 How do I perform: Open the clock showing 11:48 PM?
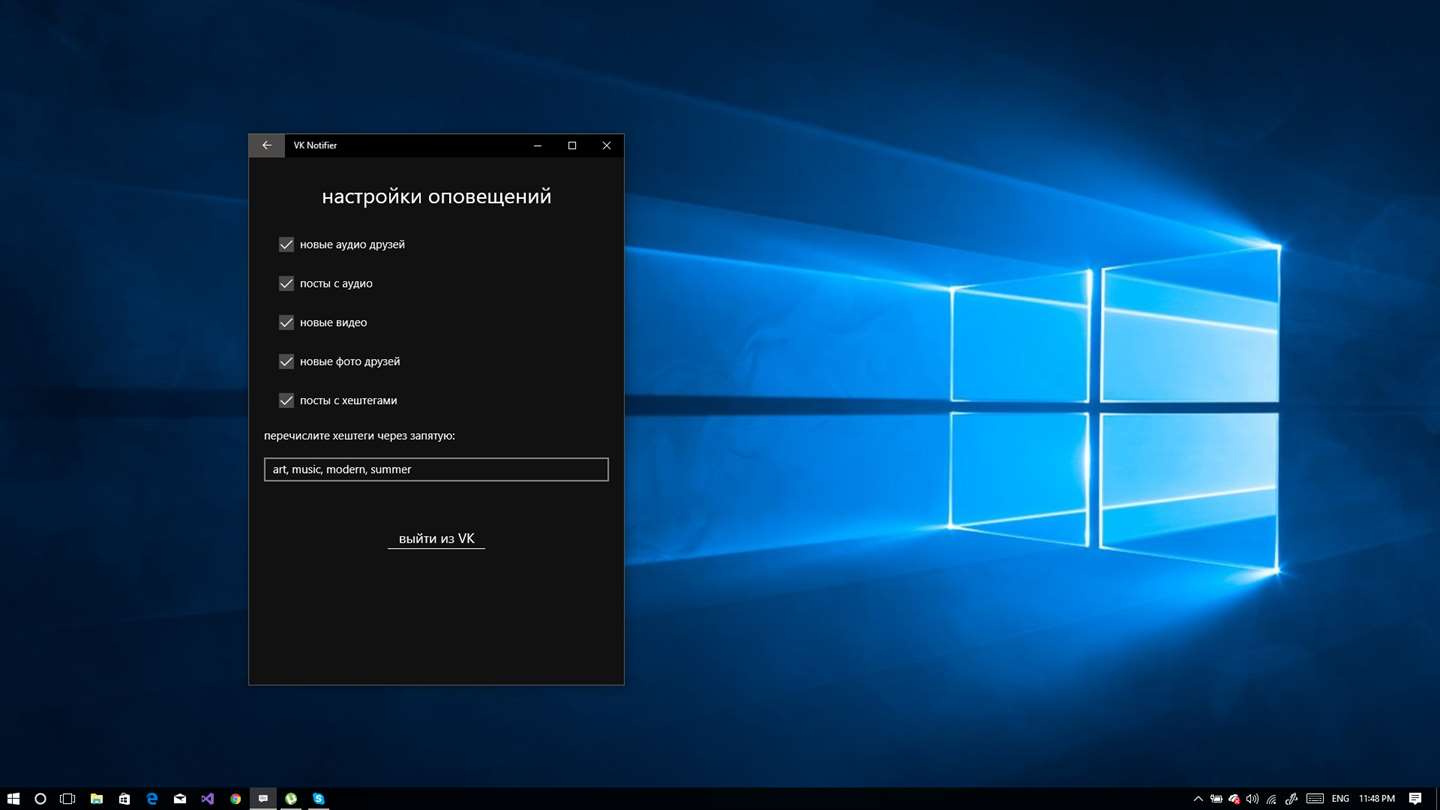(x=1377, y=799)
